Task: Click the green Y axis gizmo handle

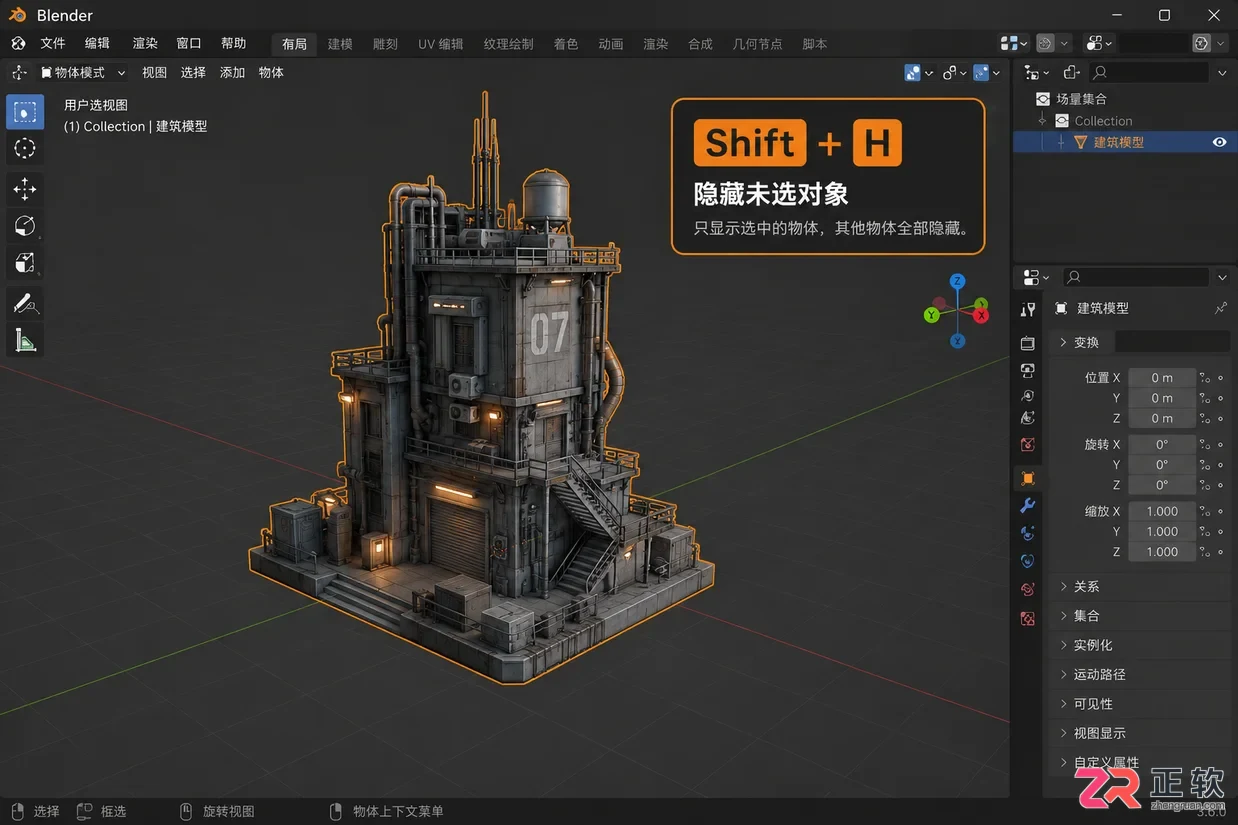Action: 932,315
